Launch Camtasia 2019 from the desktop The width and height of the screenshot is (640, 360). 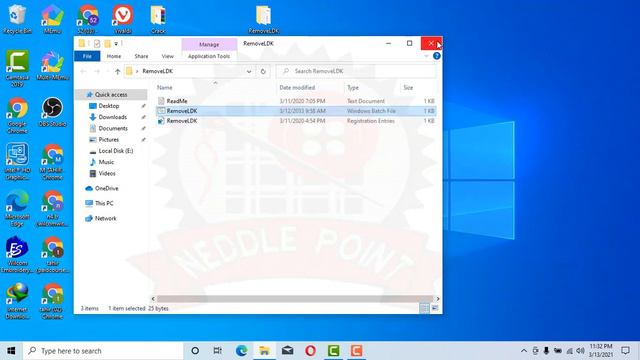pos(17,69)
